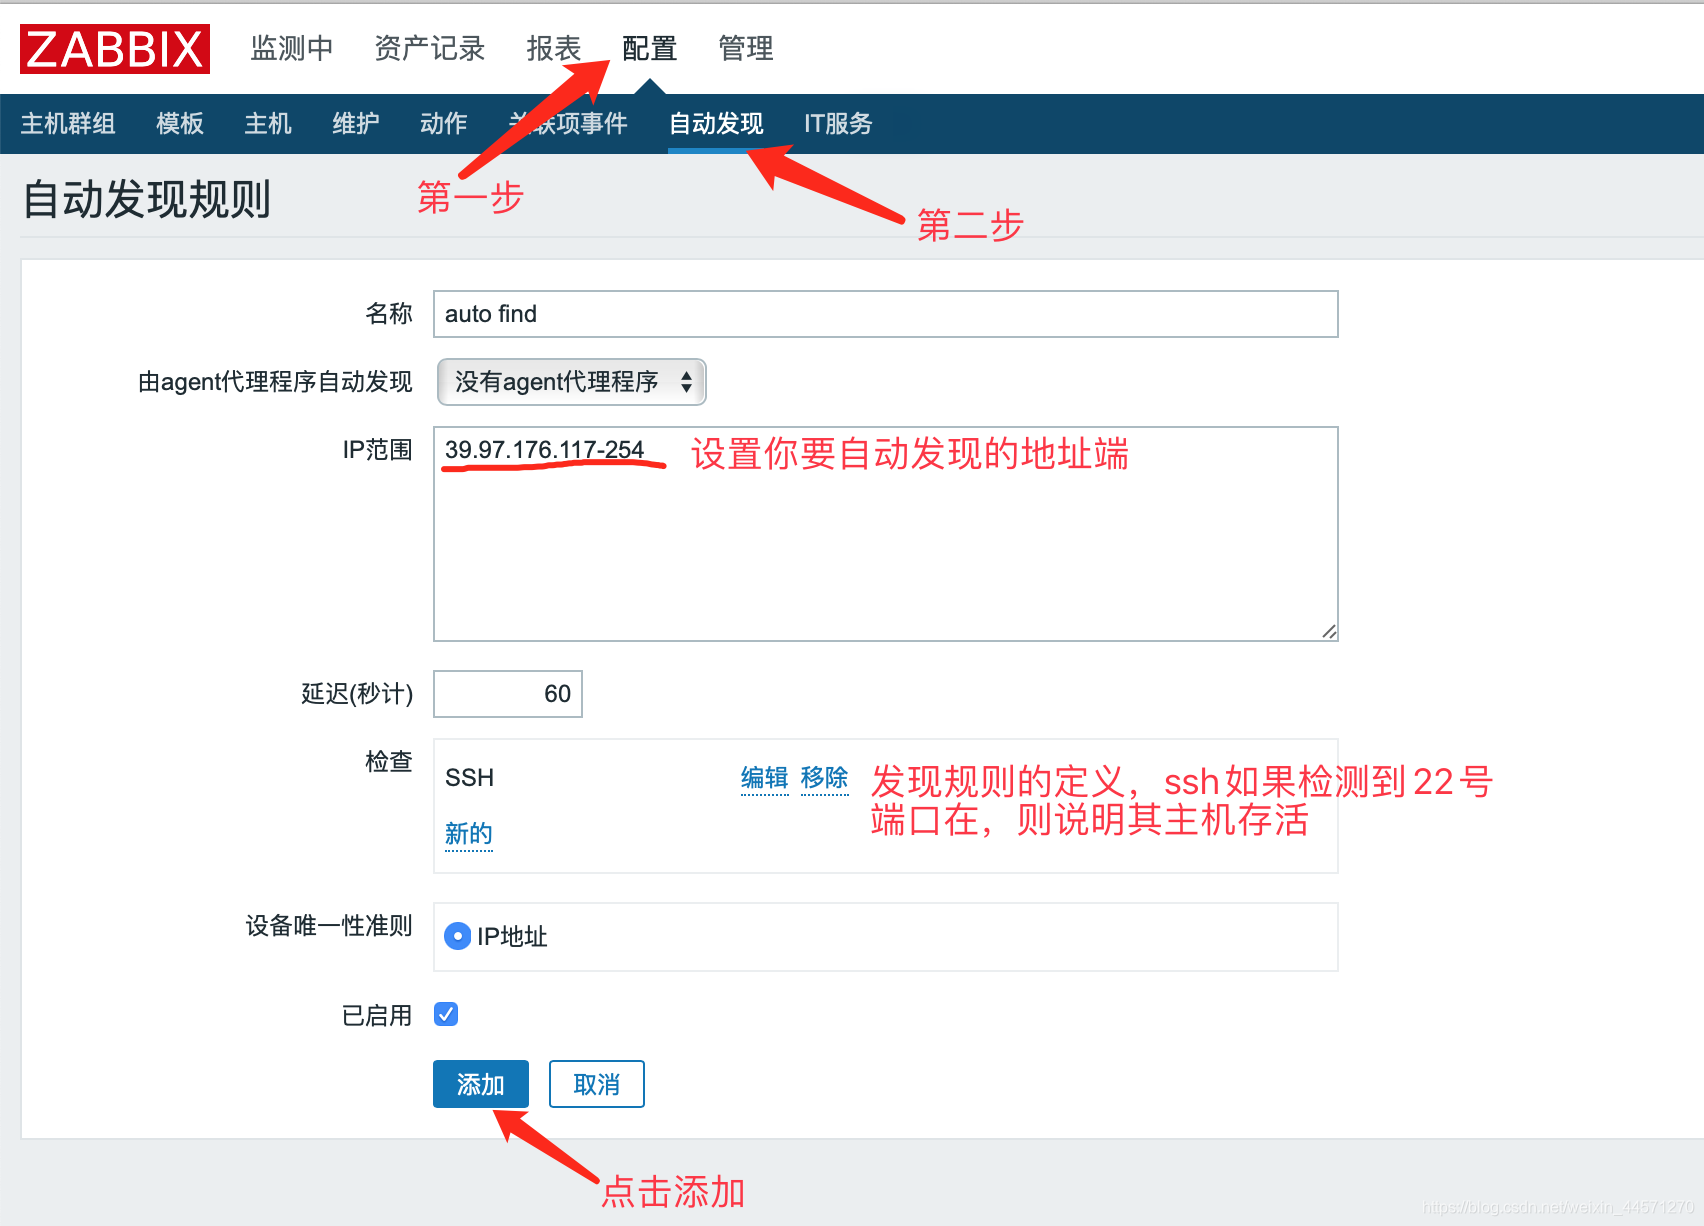Open the 报表 top menu

[554, 48]
